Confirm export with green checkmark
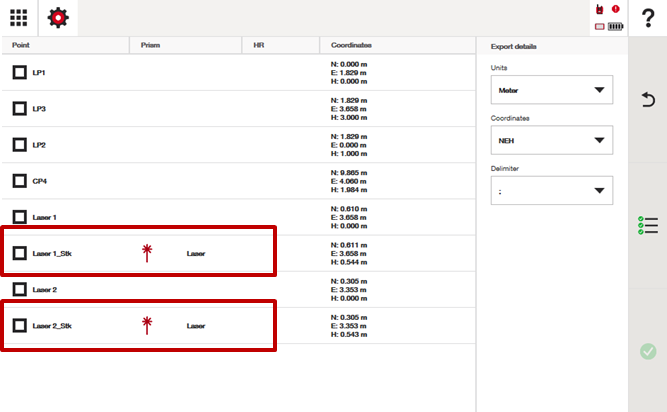Screen dimensions: 667x412 648,351
